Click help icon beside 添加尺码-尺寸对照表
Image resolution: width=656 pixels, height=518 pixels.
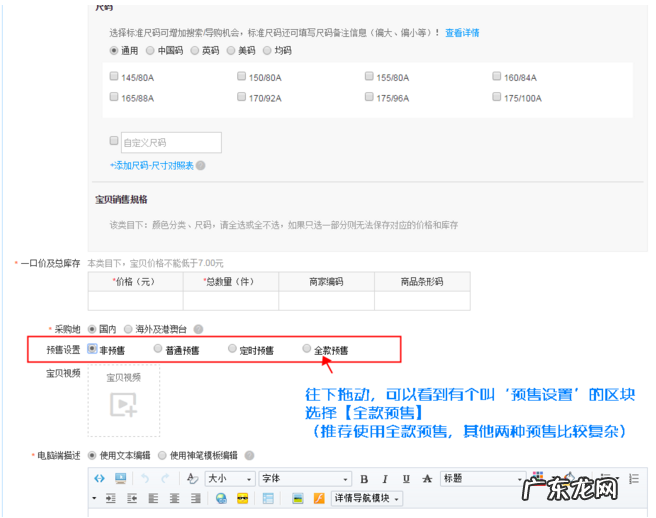201,166
